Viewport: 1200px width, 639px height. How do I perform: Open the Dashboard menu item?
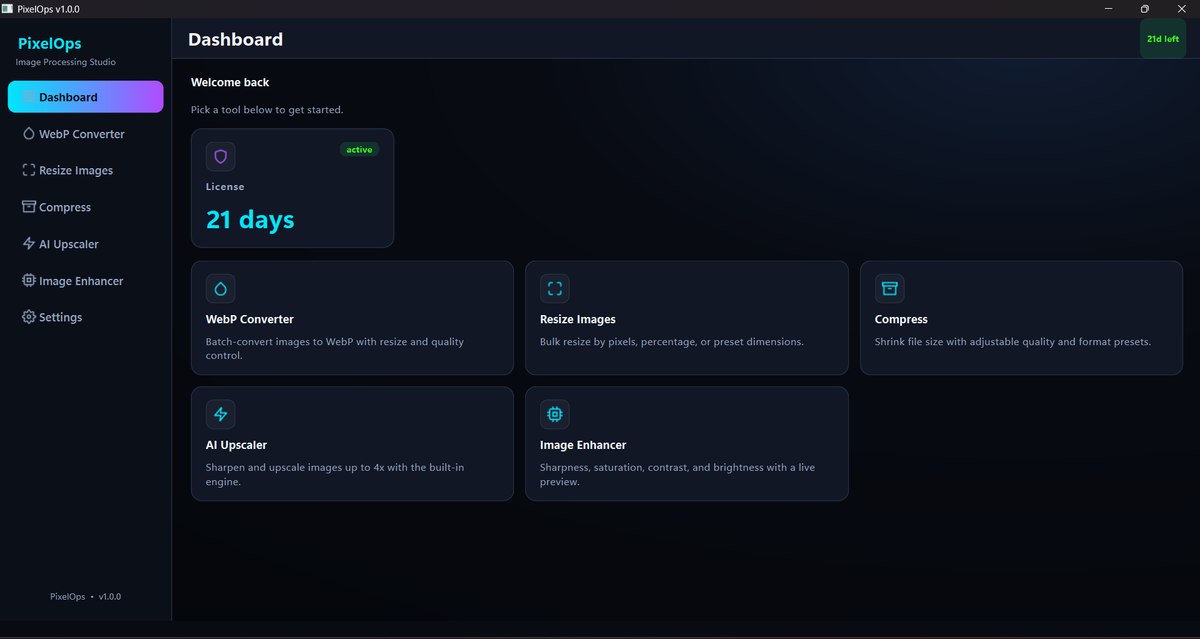click(86, 97)
